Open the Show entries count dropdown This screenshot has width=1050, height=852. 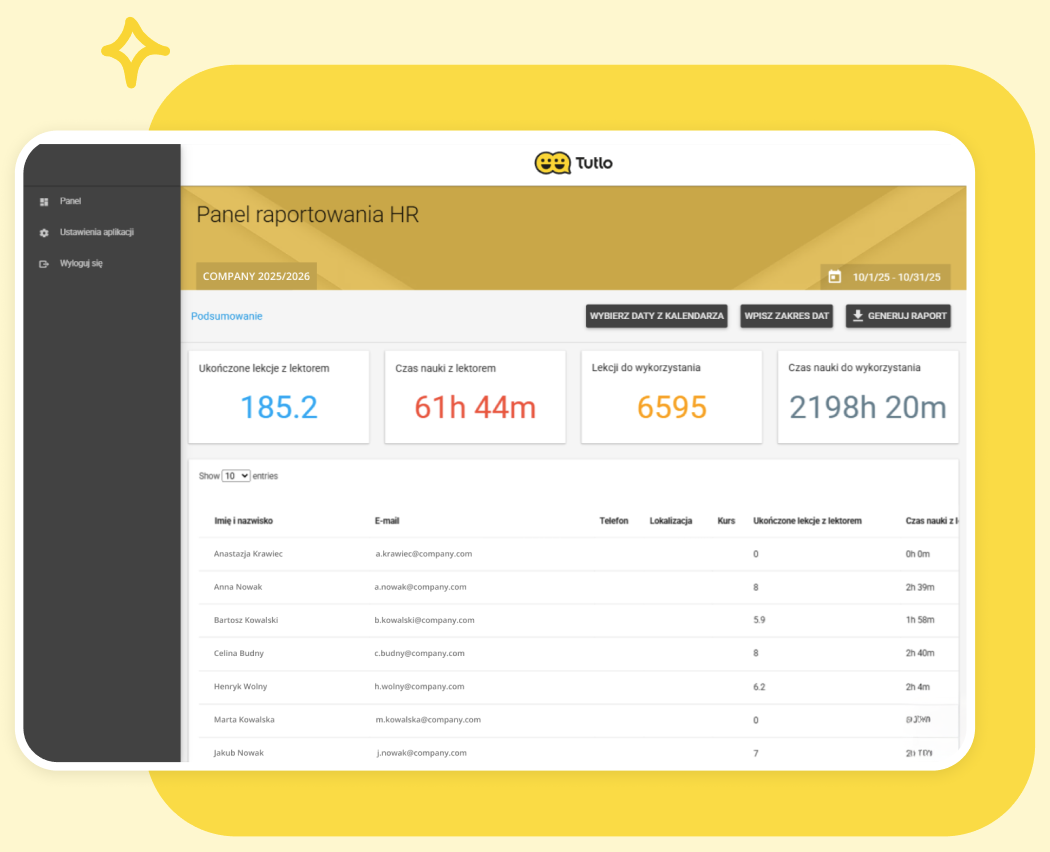click(236, 476)
